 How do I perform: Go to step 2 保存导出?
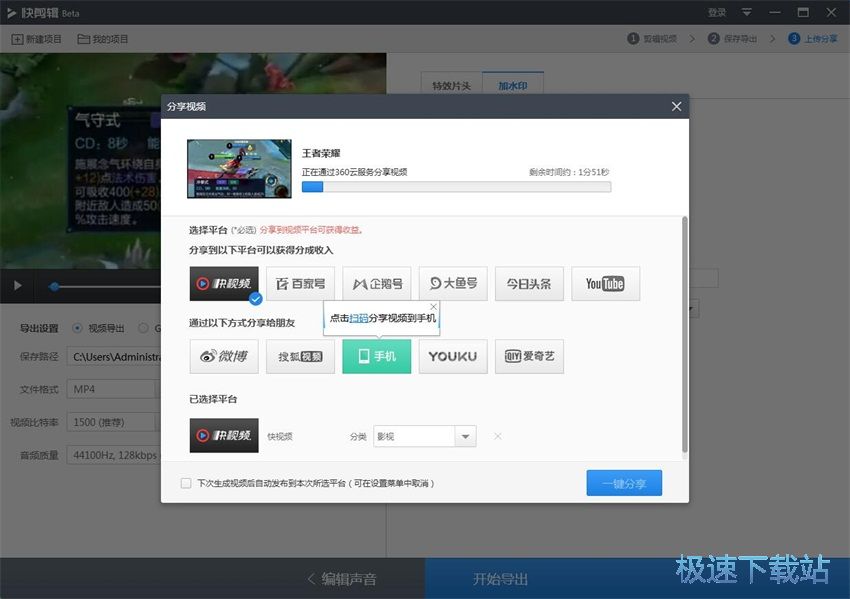[x=732, y=38]
